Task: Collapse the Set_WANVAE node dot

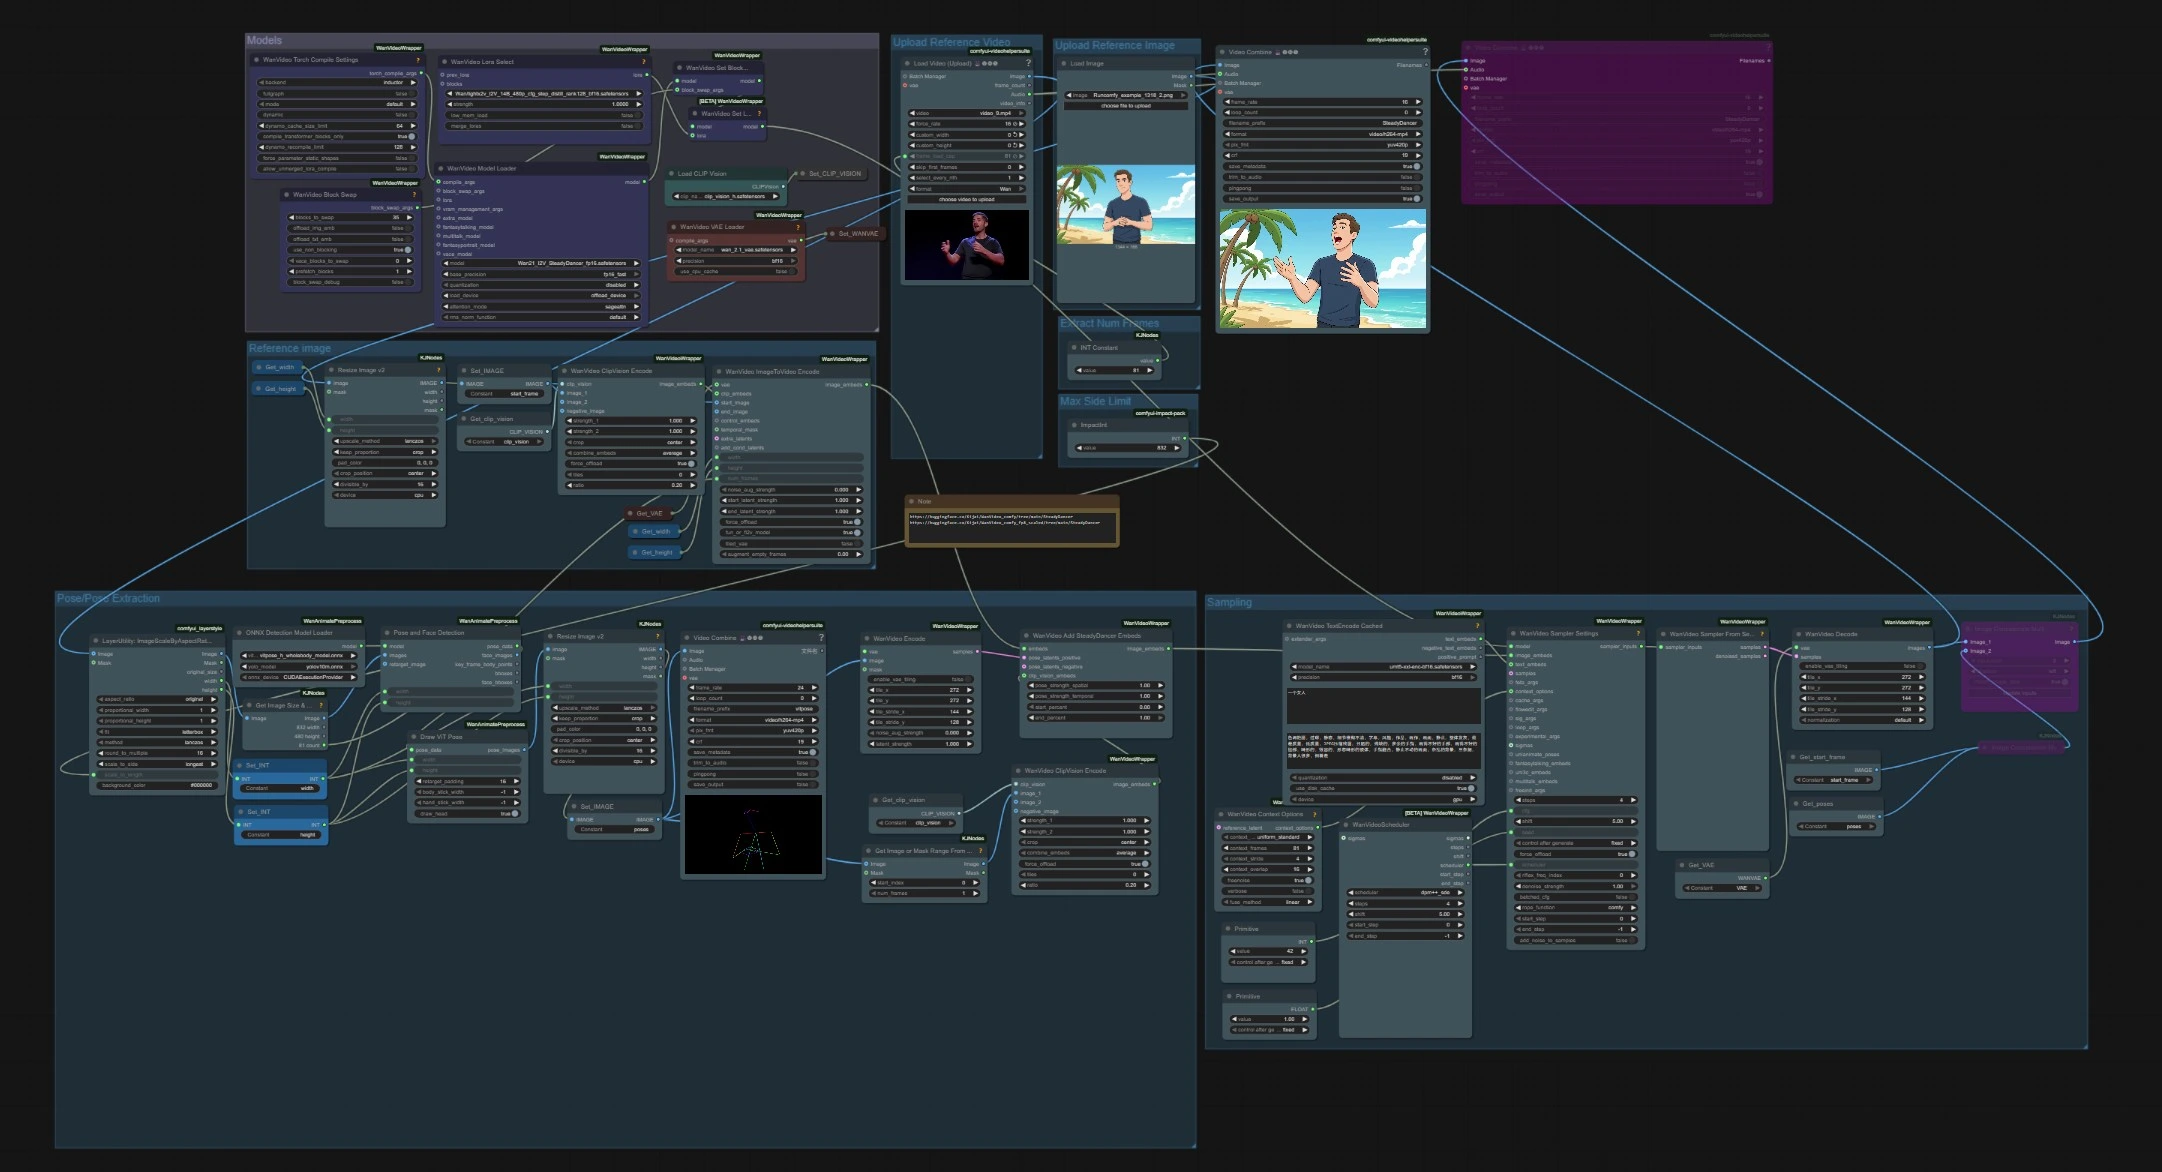Action: click(832, 234)
